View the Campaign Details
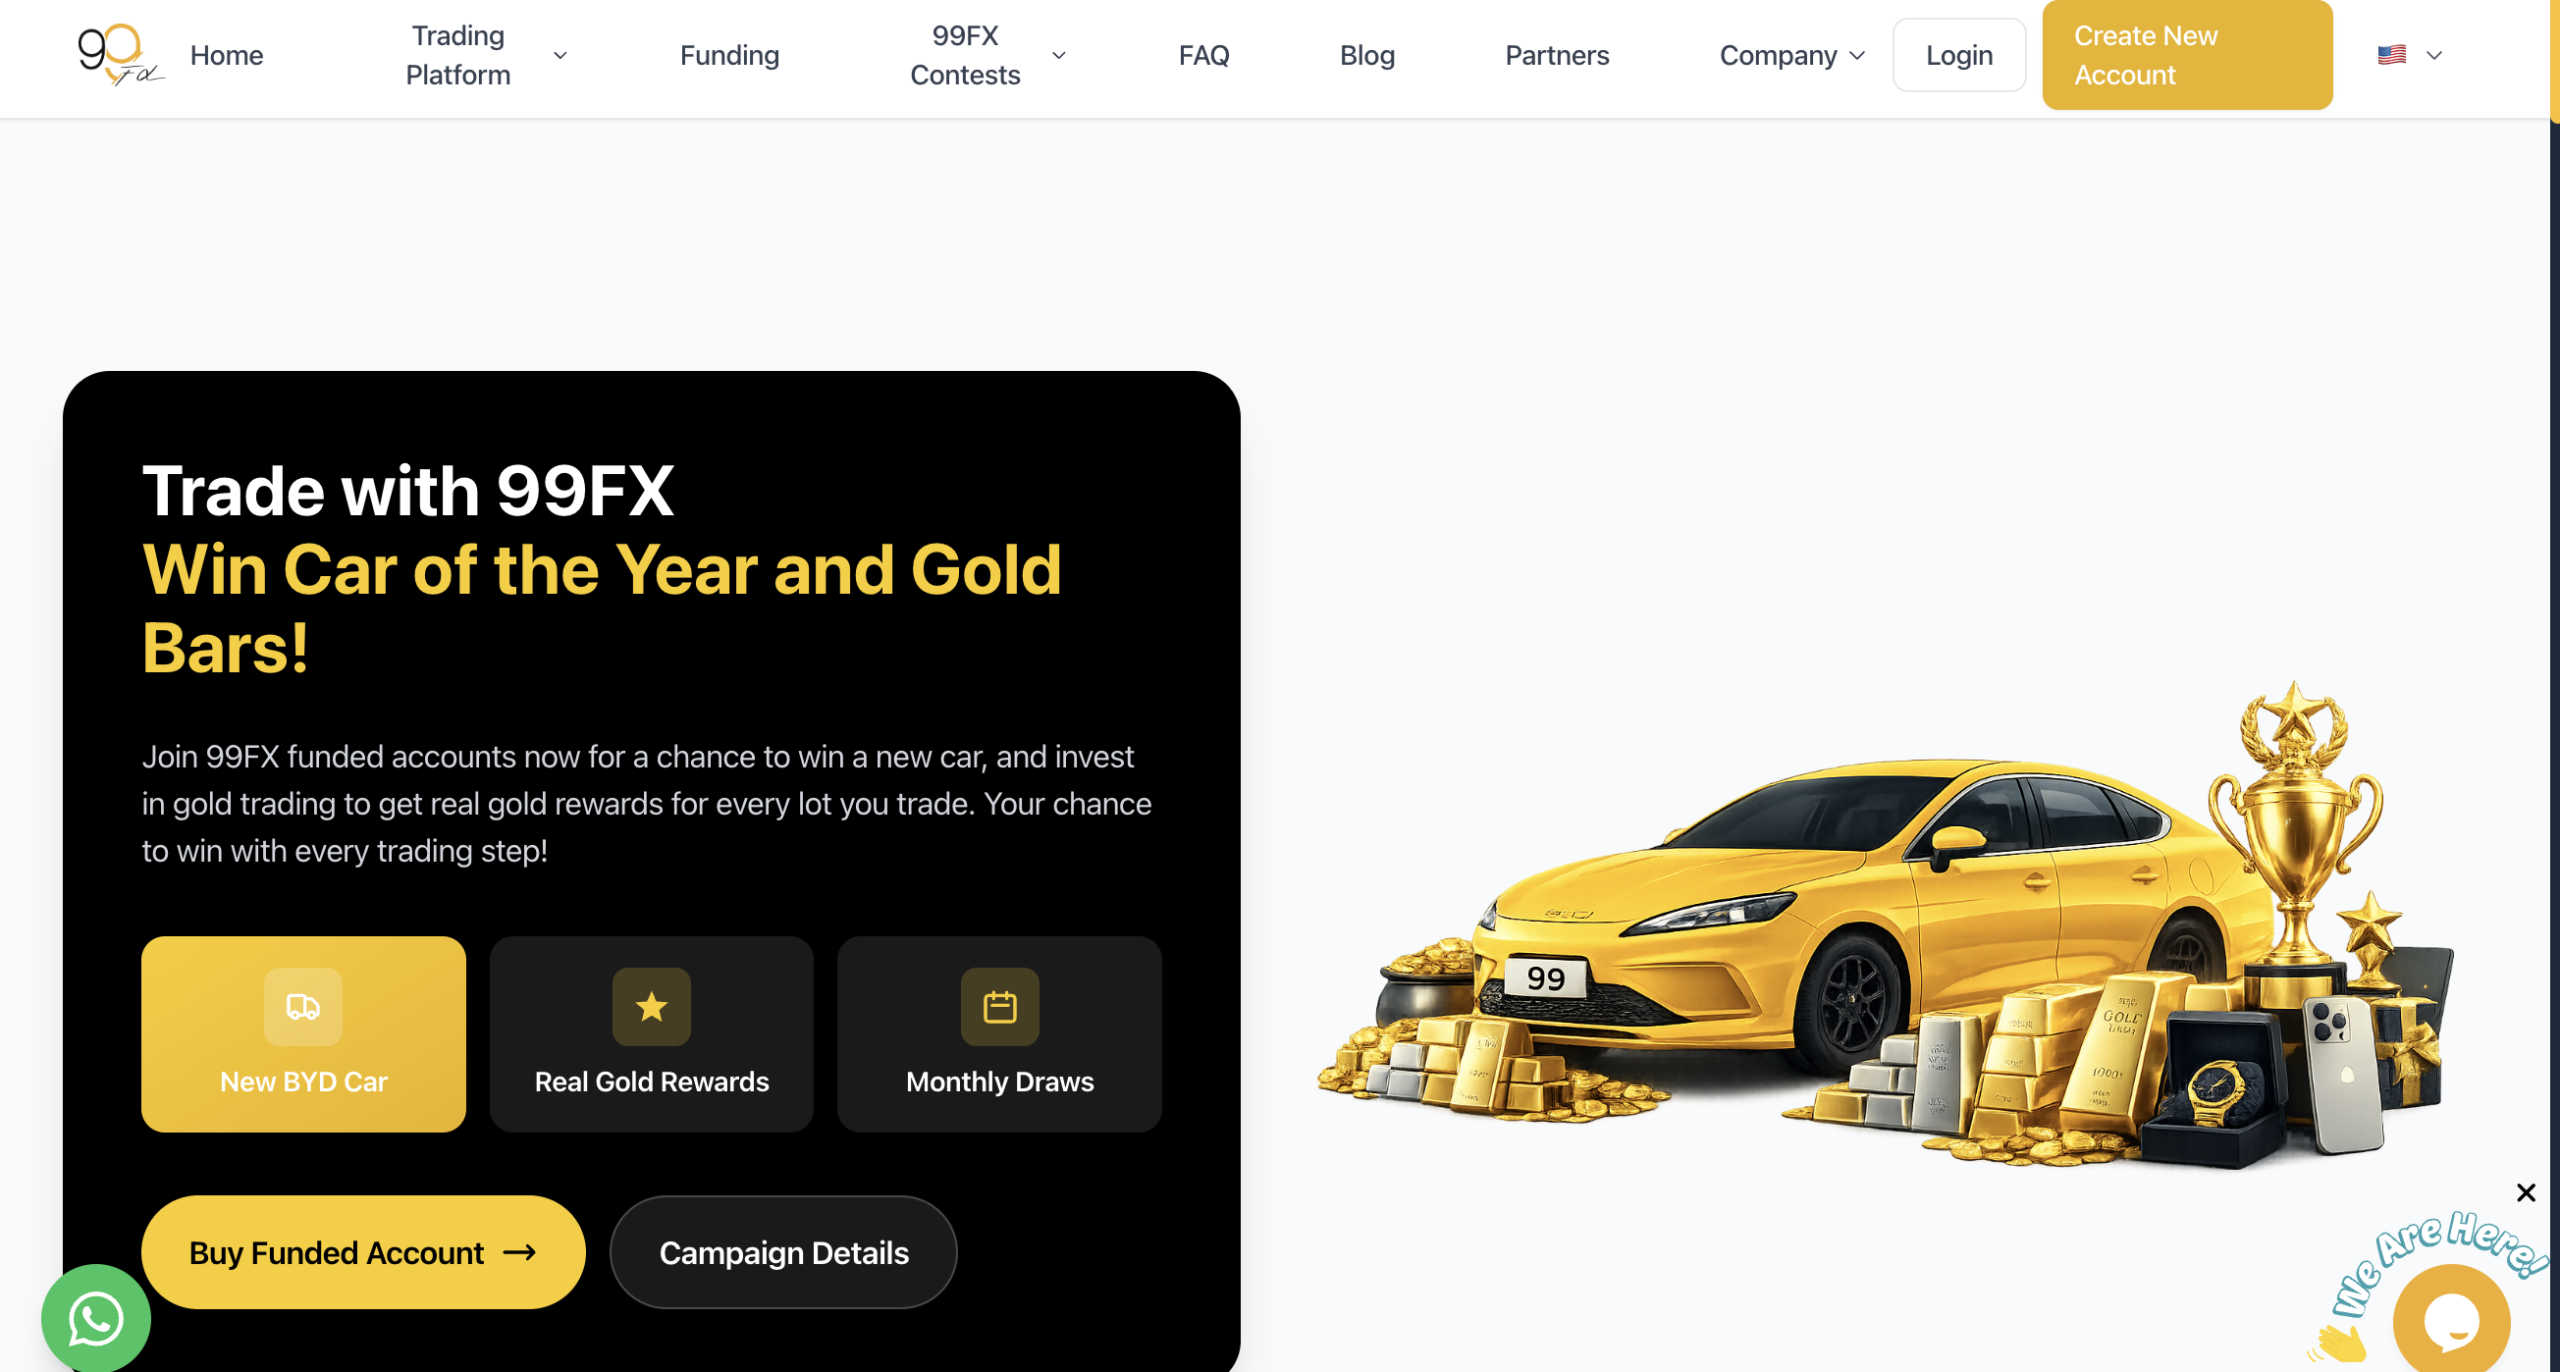 pyautogui.click(x=783, y=1252)
